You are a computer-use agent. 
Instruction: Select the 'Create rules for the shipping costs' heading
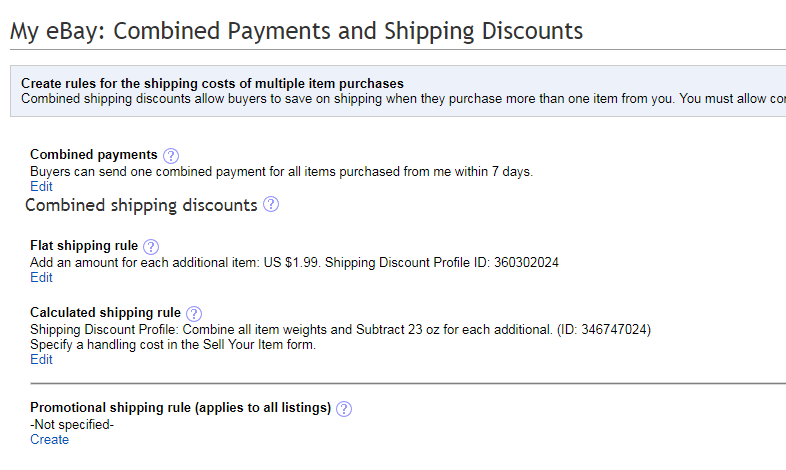click(x=212, y=83)
